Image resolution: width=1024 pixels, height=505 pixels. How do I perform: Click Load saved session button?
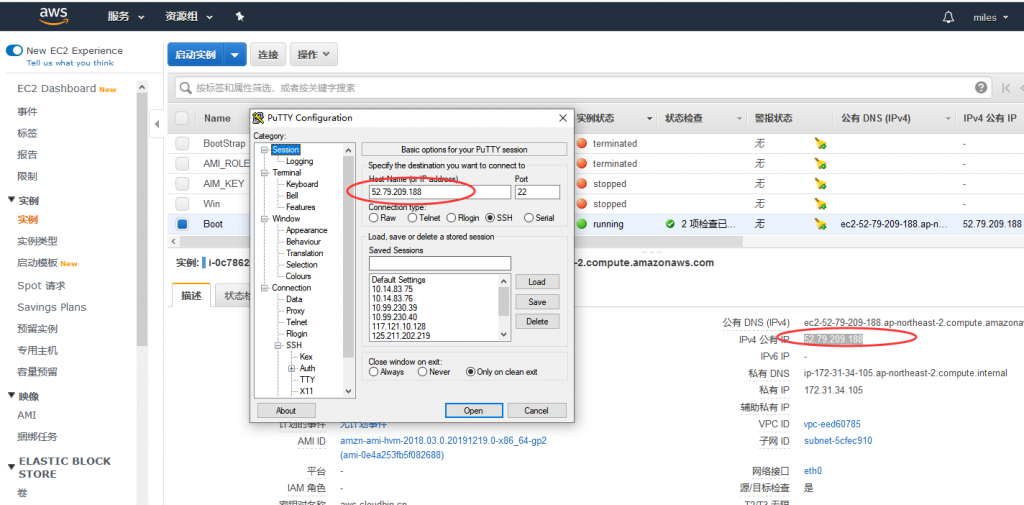(x=537, y=282)
